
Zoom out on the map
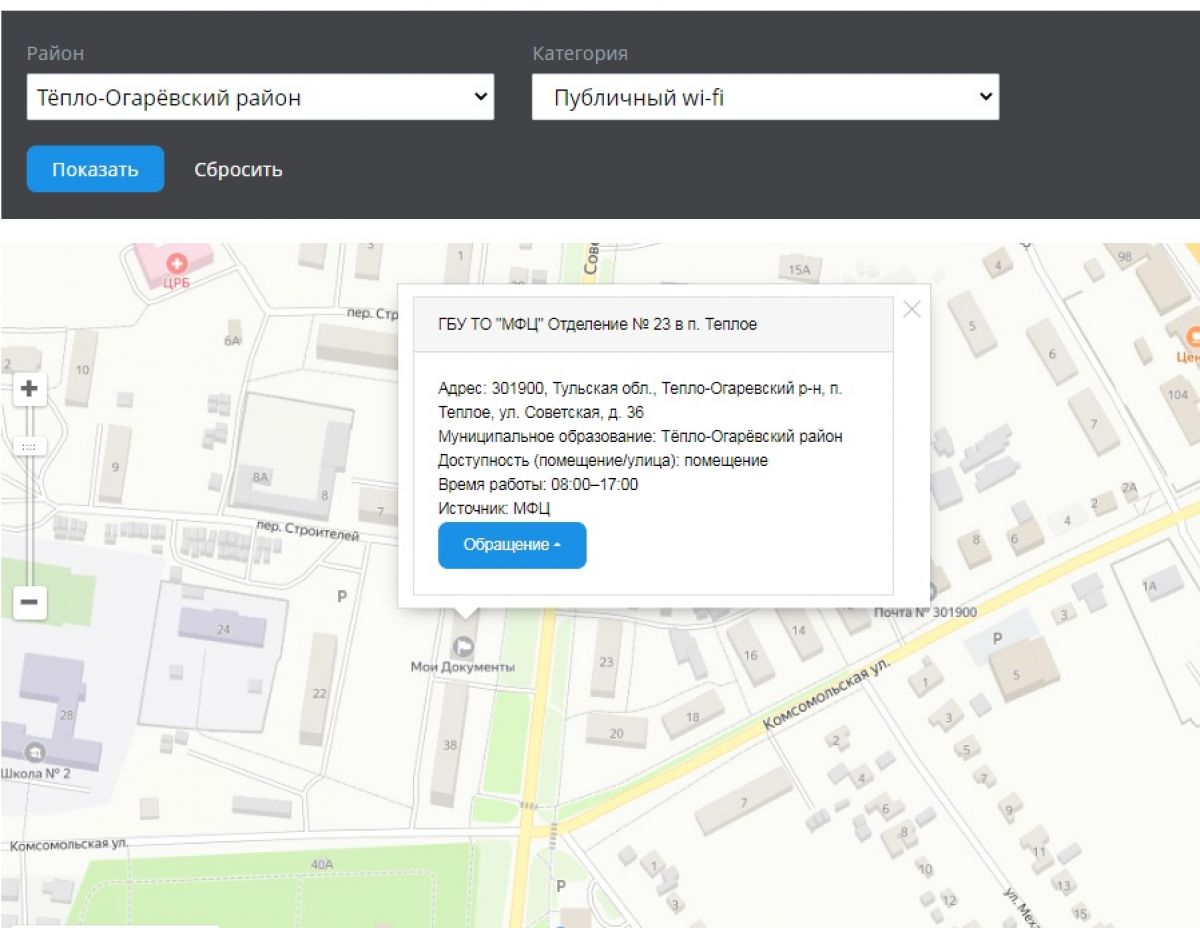pos(29,602)
